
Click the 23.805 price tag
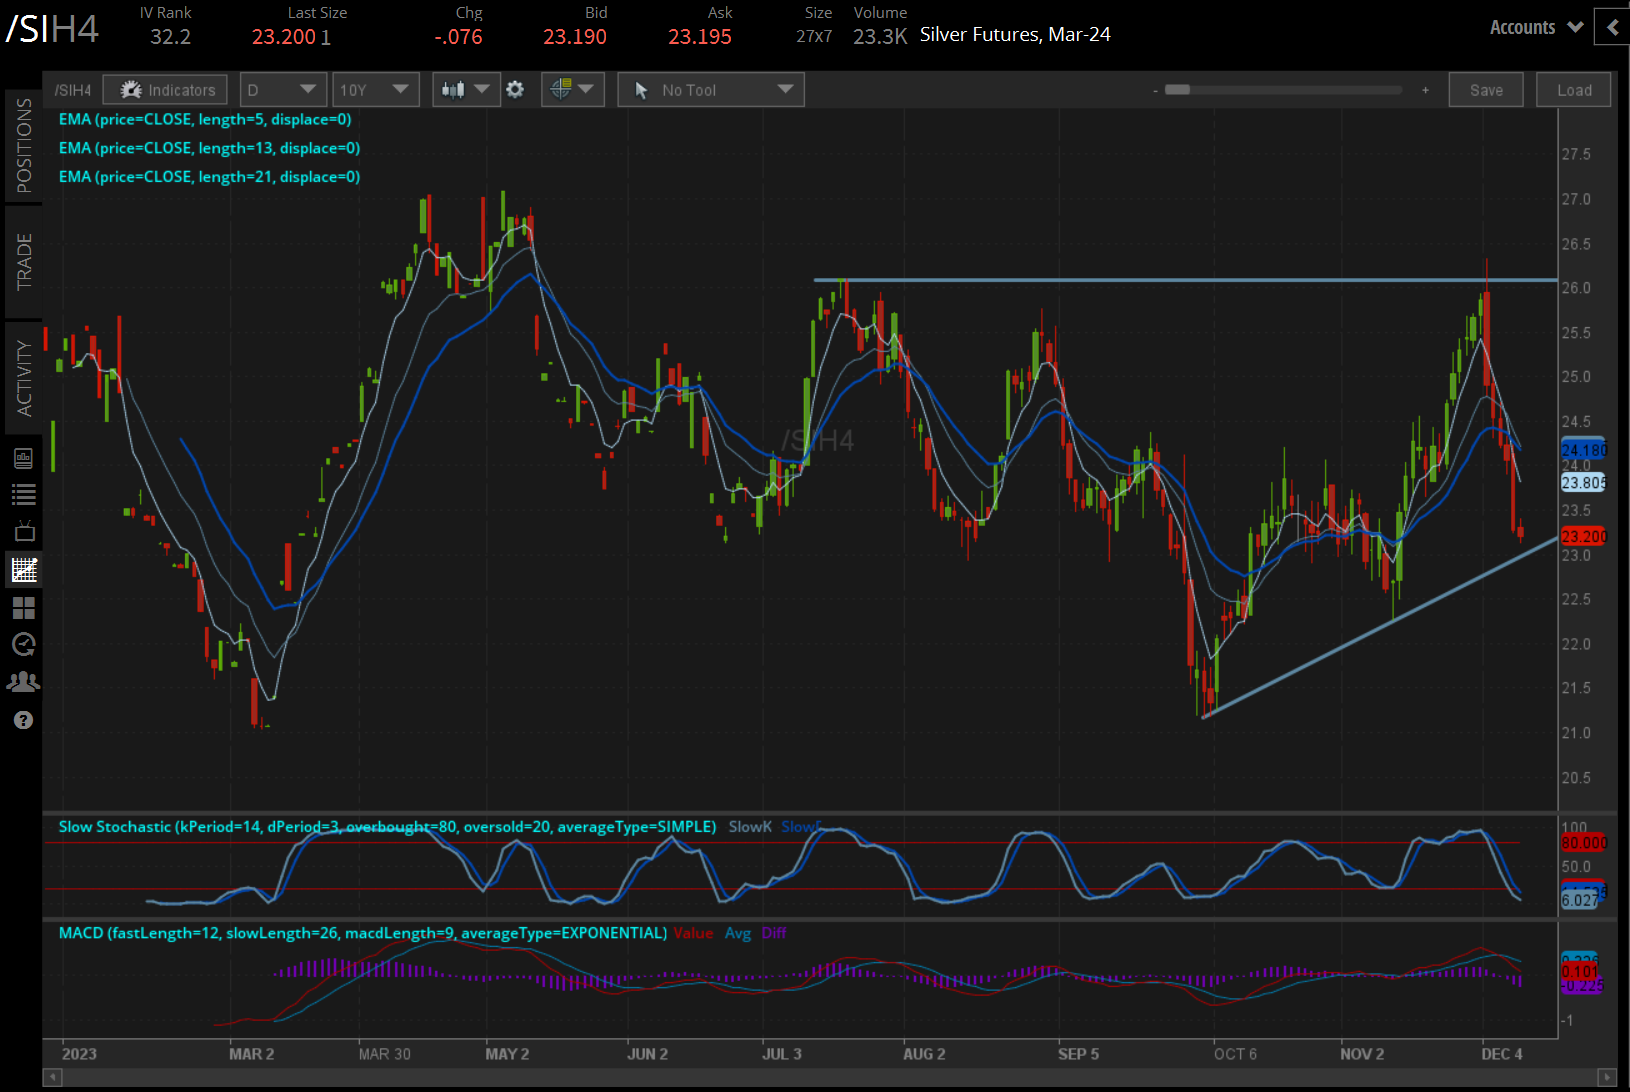click(1584, 483)
